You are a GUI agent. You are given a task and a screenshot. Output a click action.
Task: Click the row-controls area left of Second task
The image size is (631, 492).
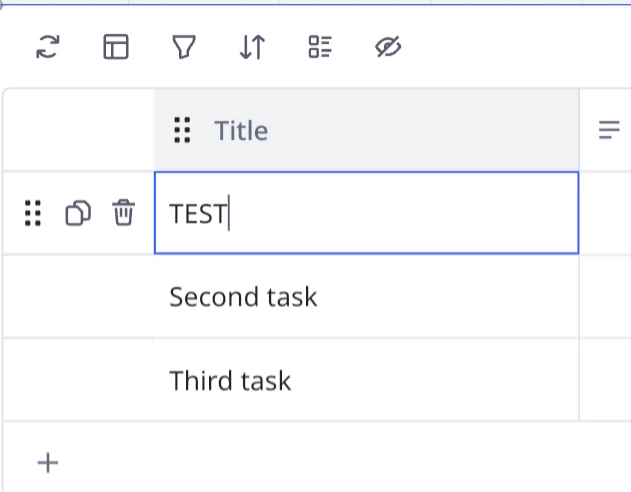click(x=78, y=296)
